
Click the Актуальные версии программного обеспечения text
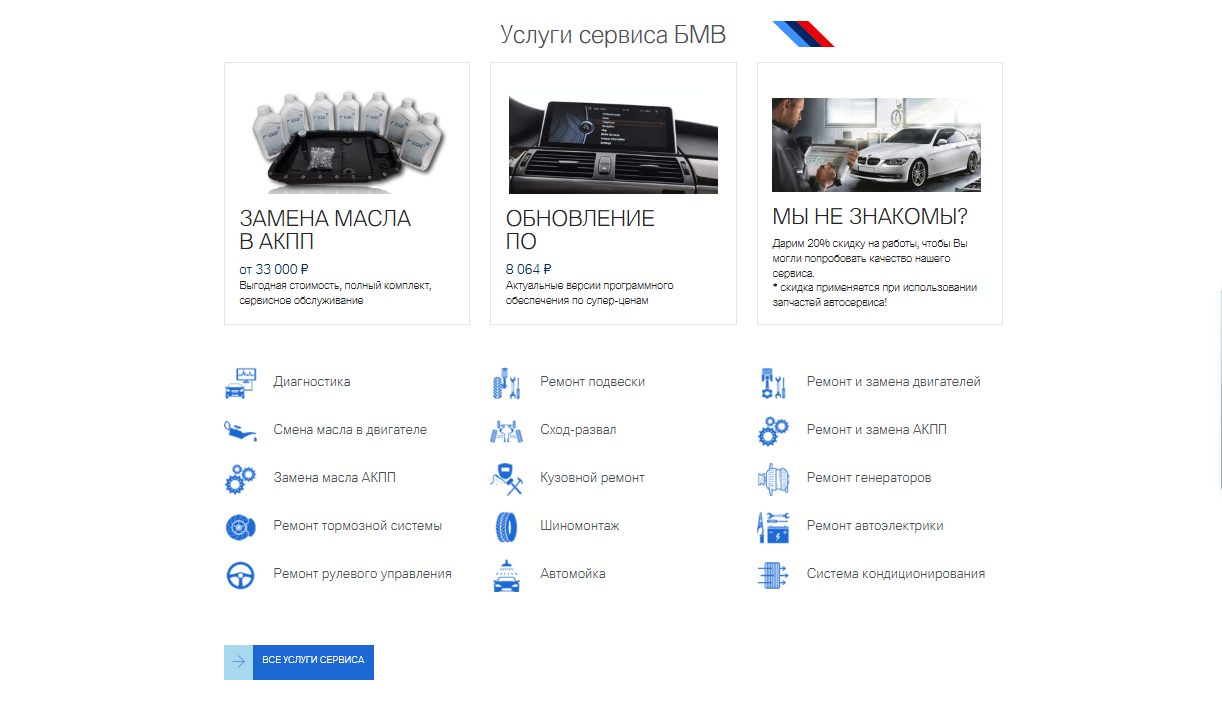590,293
